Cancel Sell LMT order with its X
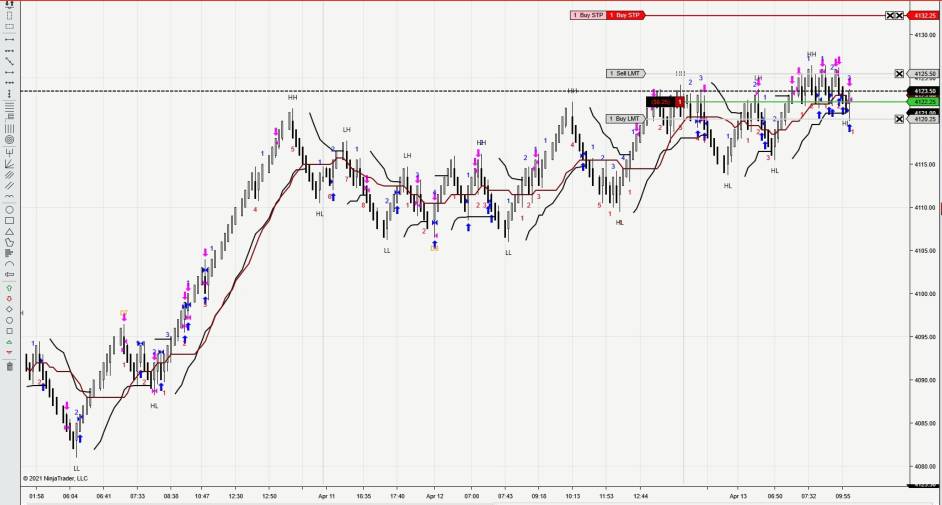 (x=899, y=73)
